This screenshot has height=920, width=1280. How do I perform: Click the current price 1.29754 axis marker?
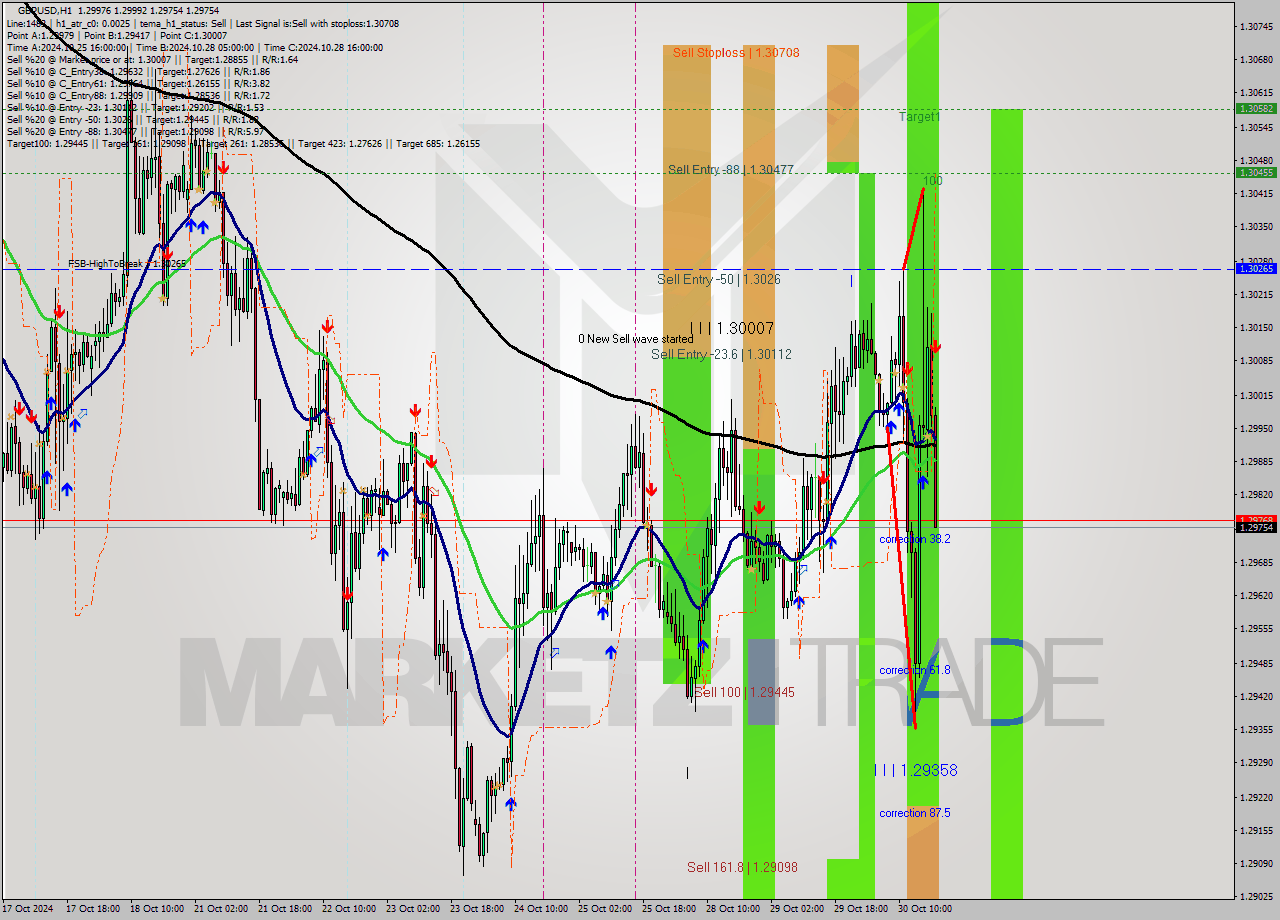tap(1256, 527)
